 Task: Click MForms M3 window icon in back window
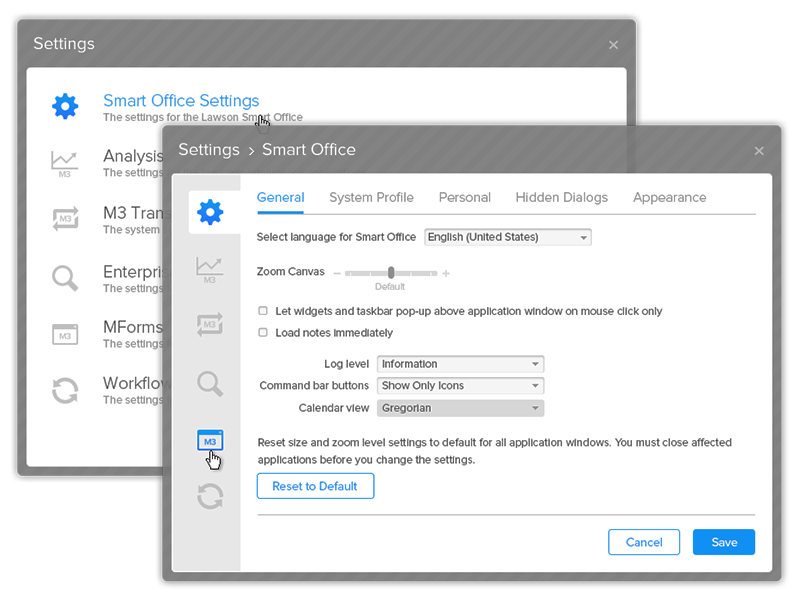65,335
